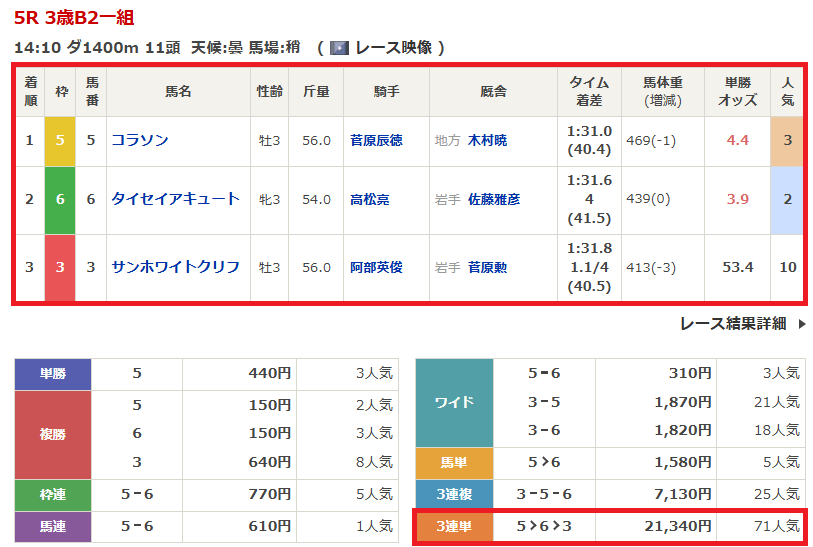This screenshot has width=813, height=547.
Task: Click the red frame number 3 cell
Action: coord(60,267)
